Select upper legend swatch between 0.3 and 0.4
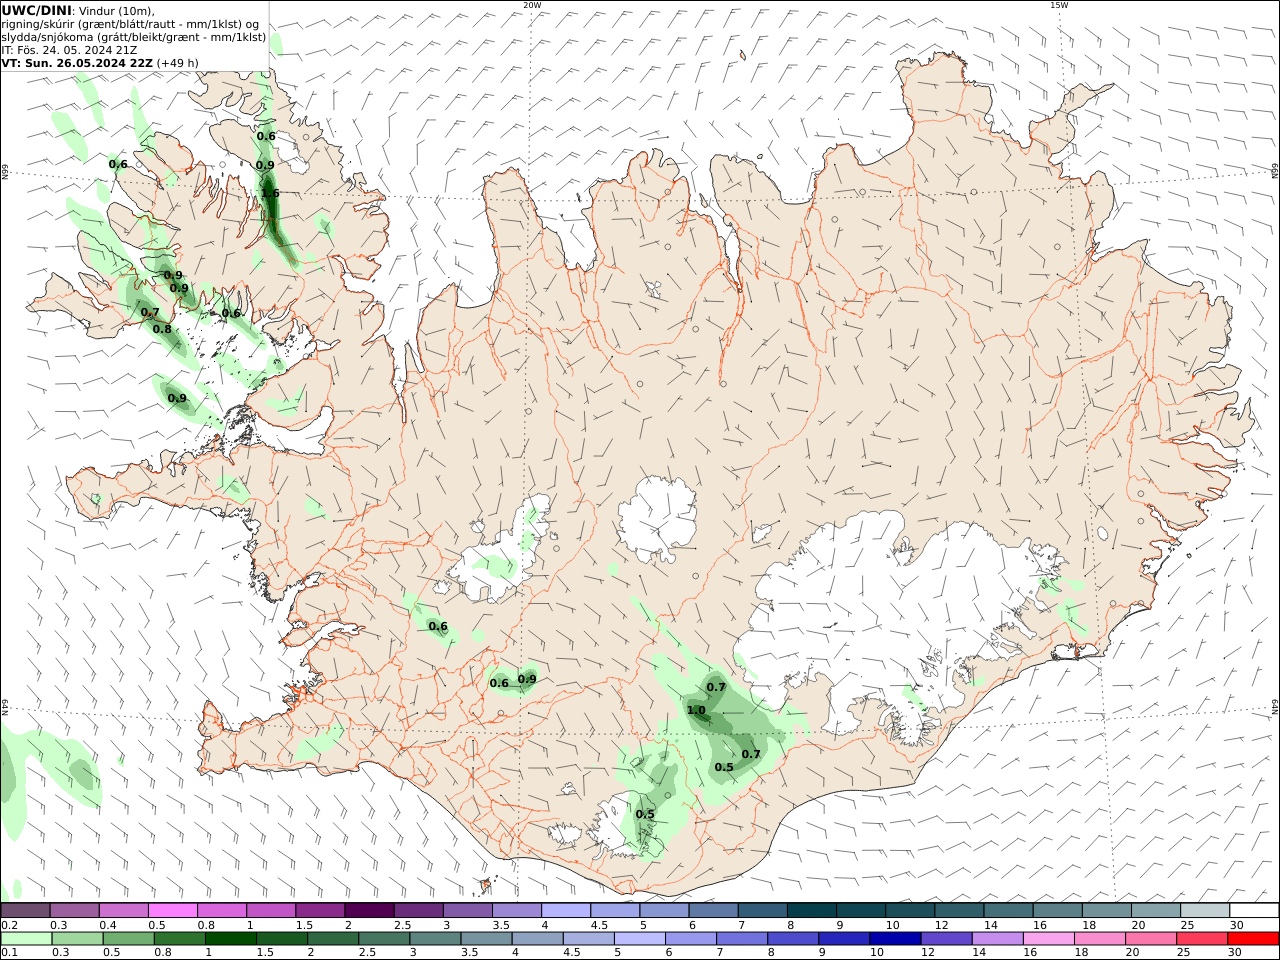This screenshot has height=960, width=1280. pyautogui.click(x=75, y=911)
